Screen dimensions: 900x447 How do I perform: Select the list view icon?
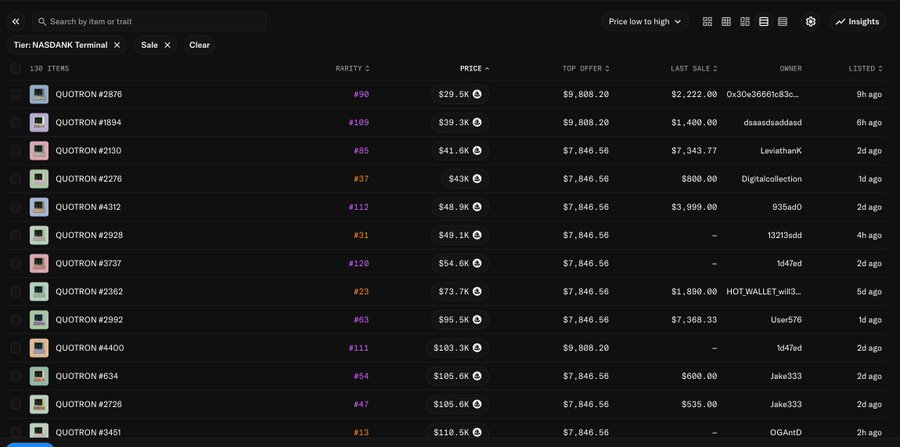click(x=763, y=21)
